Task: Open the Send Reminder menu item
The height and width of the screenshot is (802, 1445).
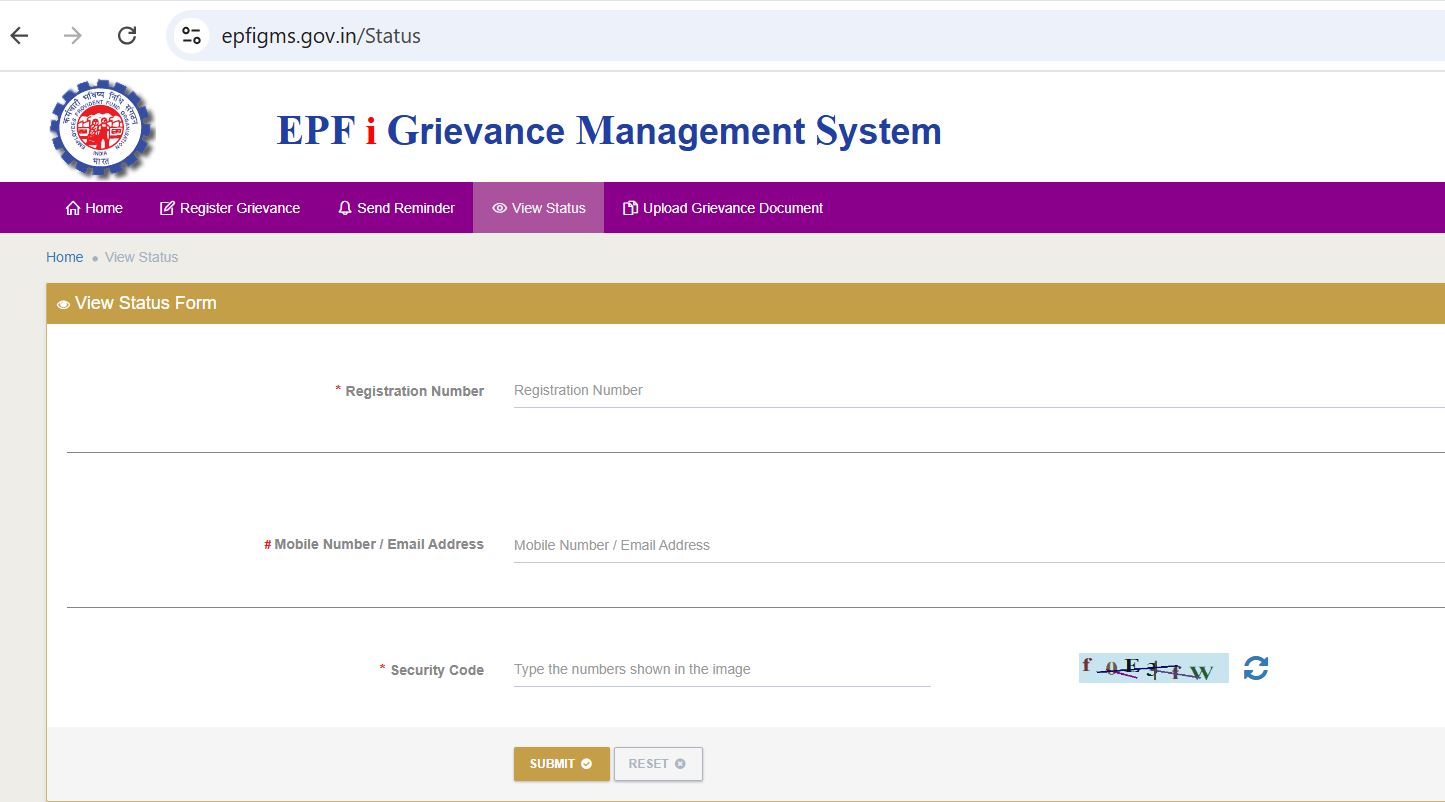Action: click(396, 208)
